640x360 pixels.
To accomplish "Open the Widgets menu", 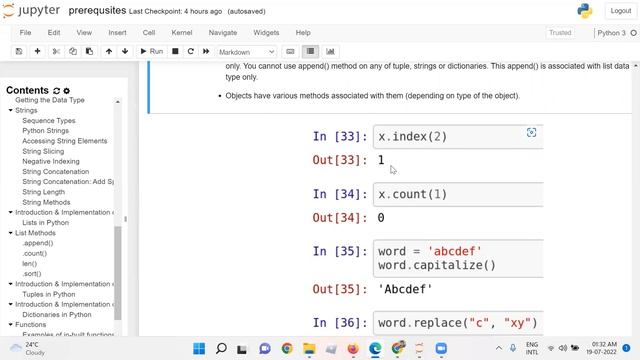I will tap(266, 33).
